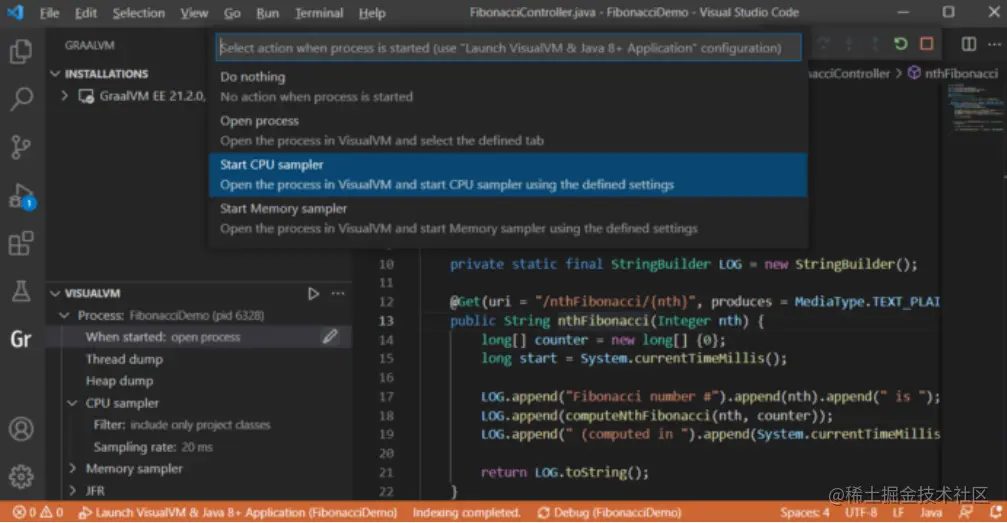Open the Search view in activity bar

(x=21, y=99)
